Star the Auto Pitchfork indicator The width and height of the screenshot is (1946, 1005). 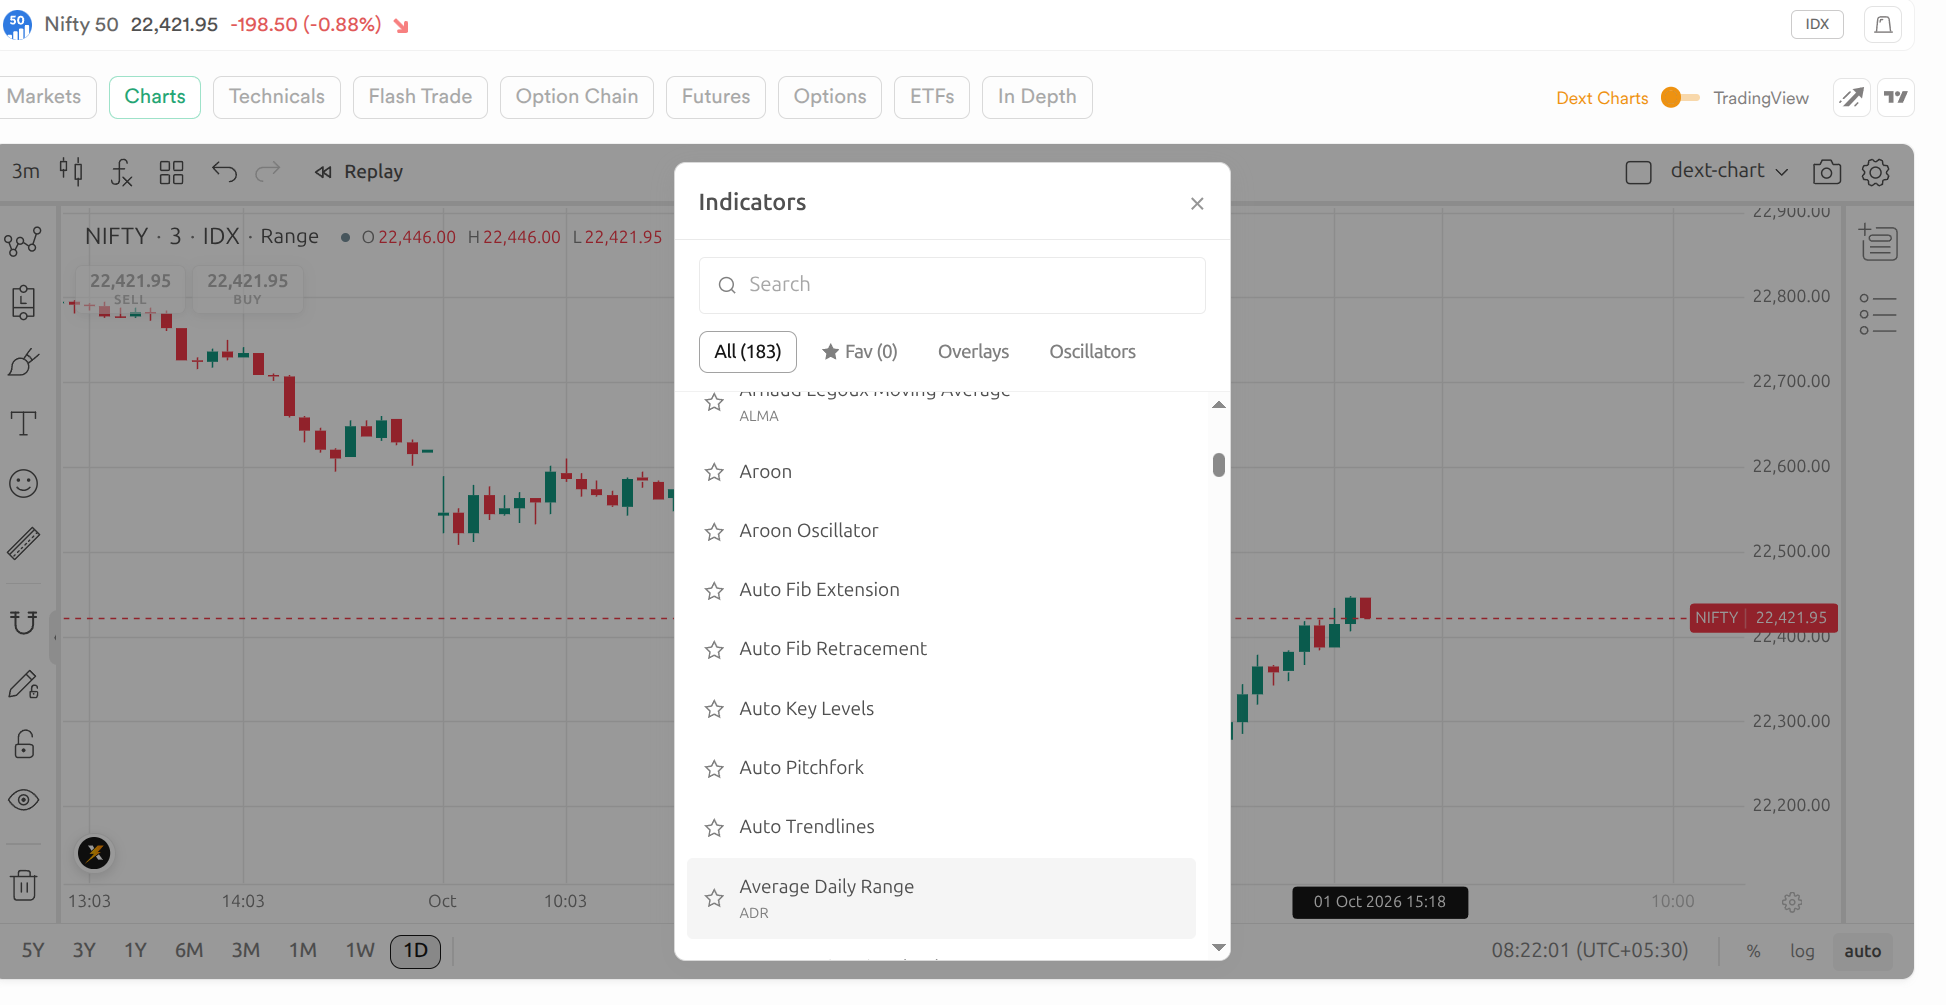[714, 769]
